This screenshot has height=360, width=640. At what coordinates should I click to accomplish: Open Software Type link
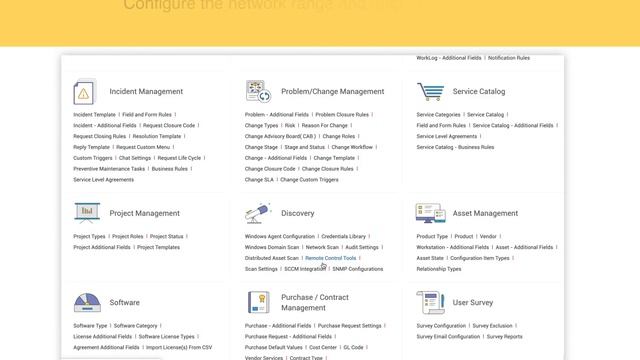point(90,326)
